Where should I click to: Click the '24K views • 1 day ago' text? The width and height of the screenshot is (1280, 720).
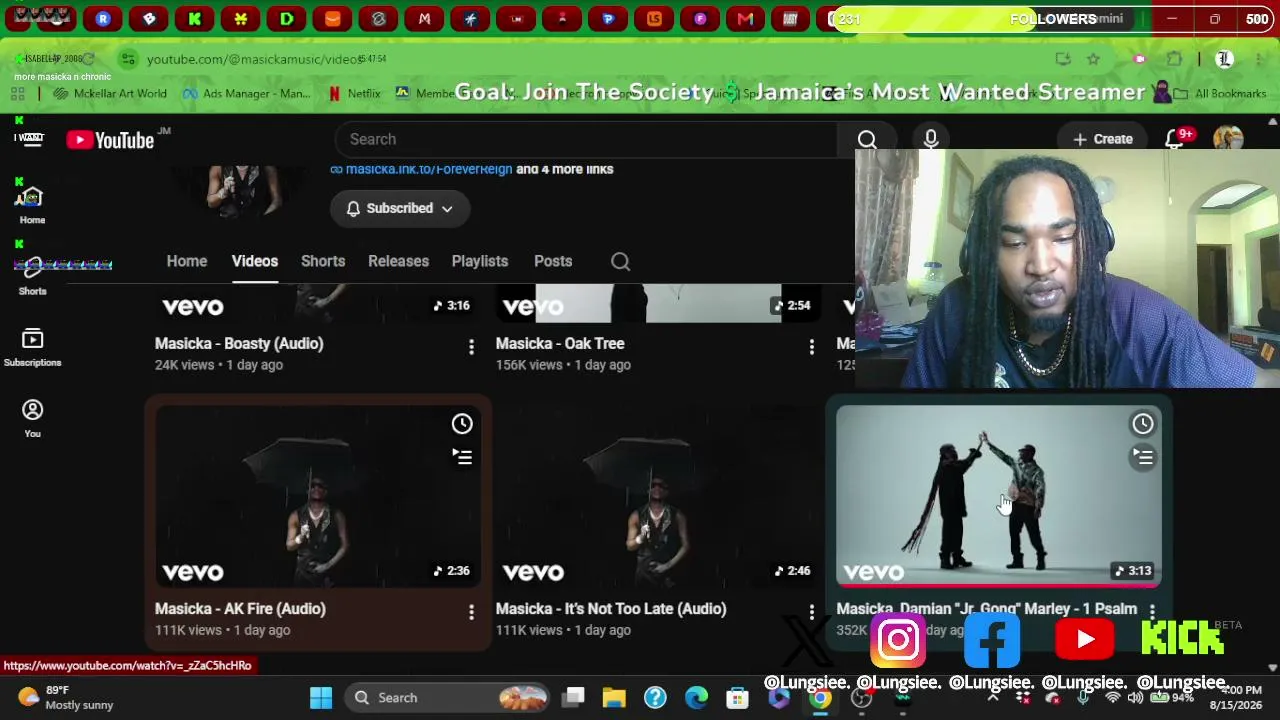point(219,365)
